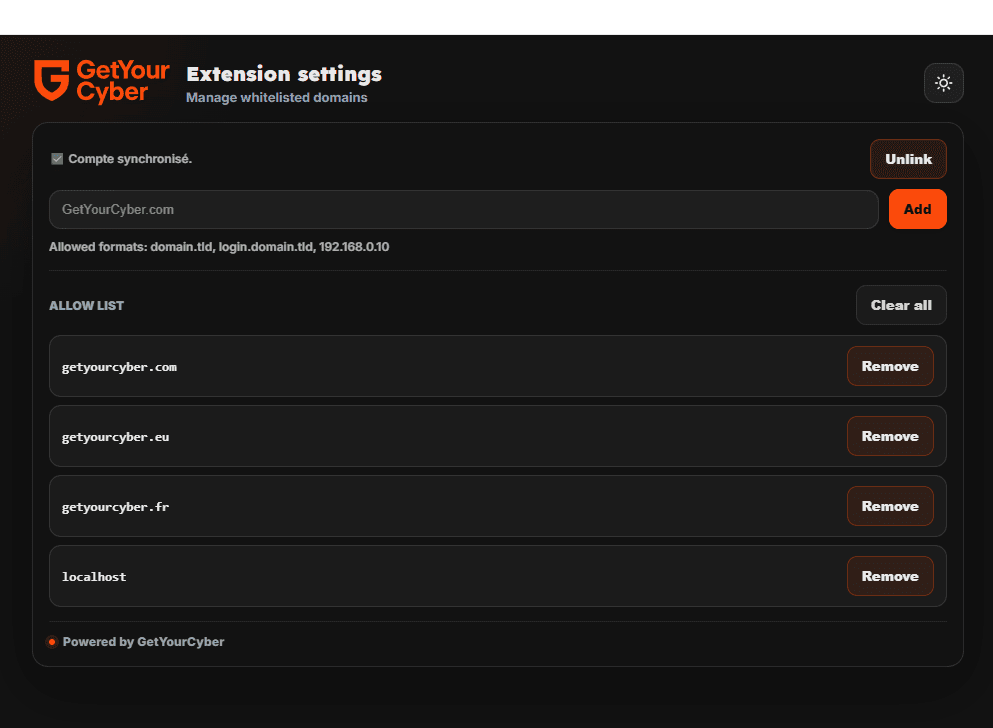
Task: Remove getyourcyber.com from allow list
Action: tap(890, 366)
